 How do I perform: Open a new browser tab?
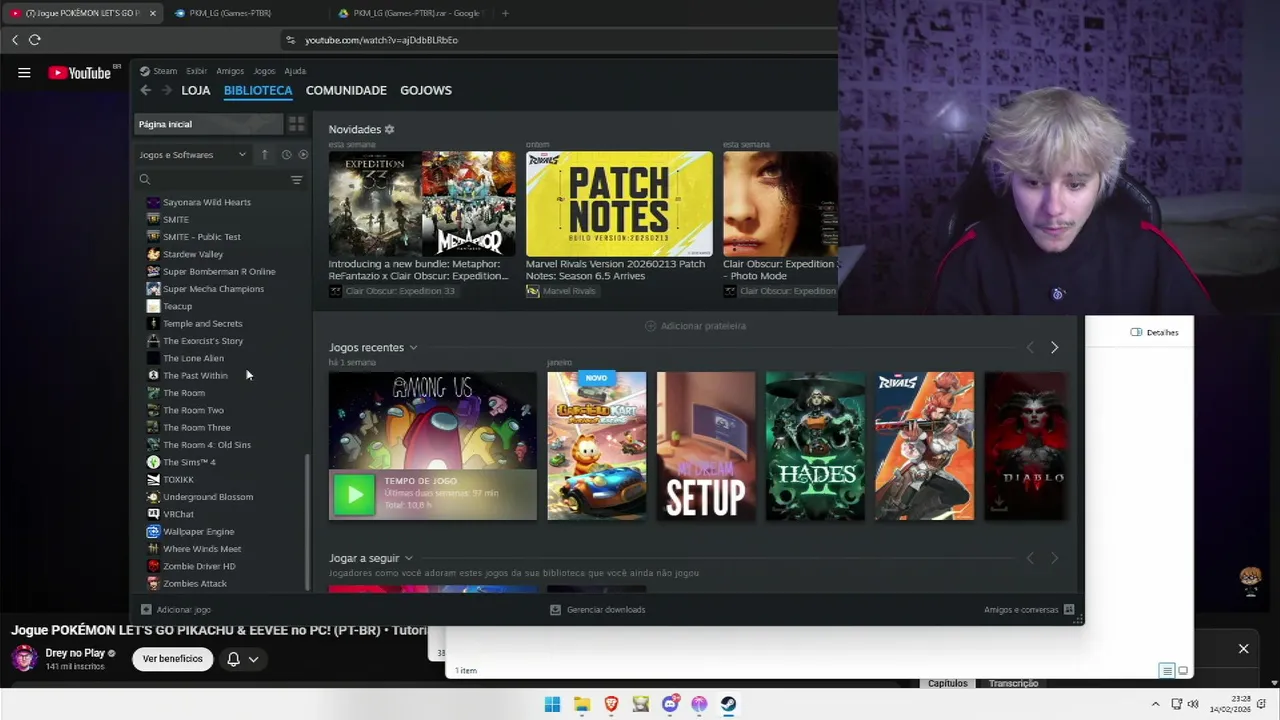click(505, 13)
